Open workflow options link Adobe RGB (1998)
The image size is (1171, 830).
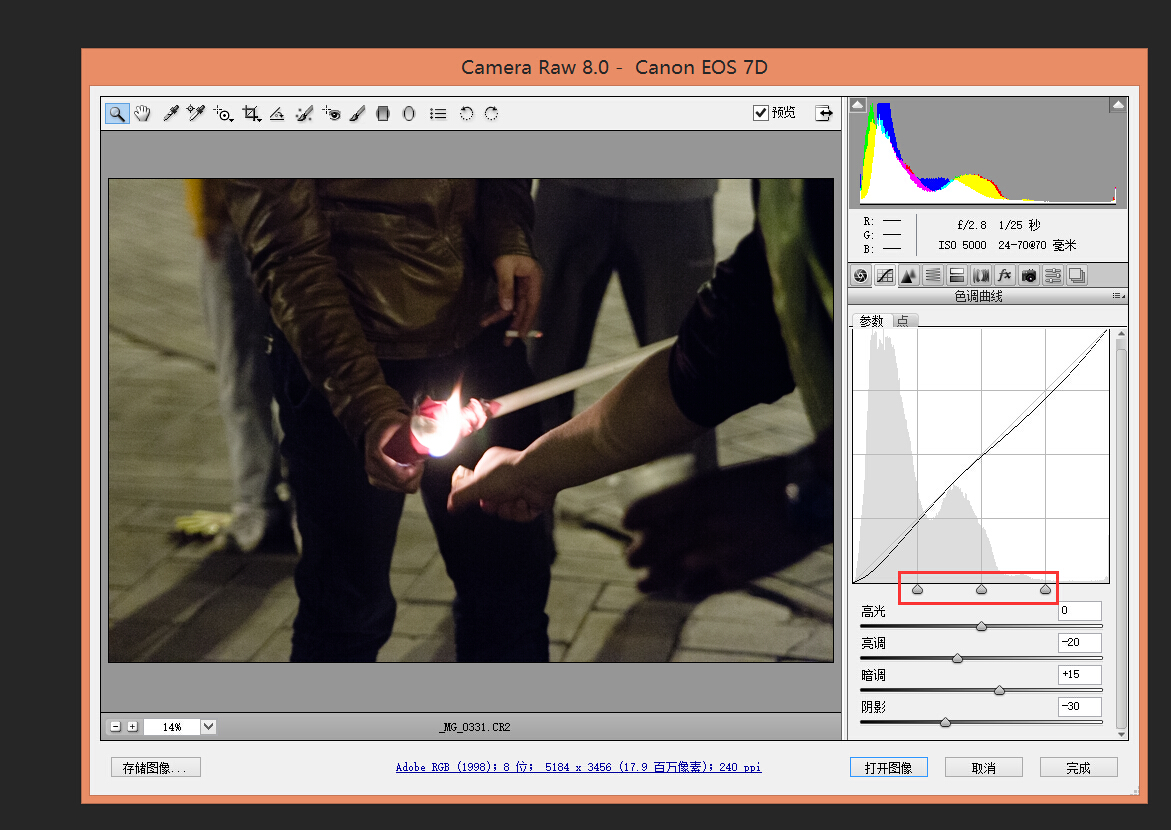[x=578, y=768]
